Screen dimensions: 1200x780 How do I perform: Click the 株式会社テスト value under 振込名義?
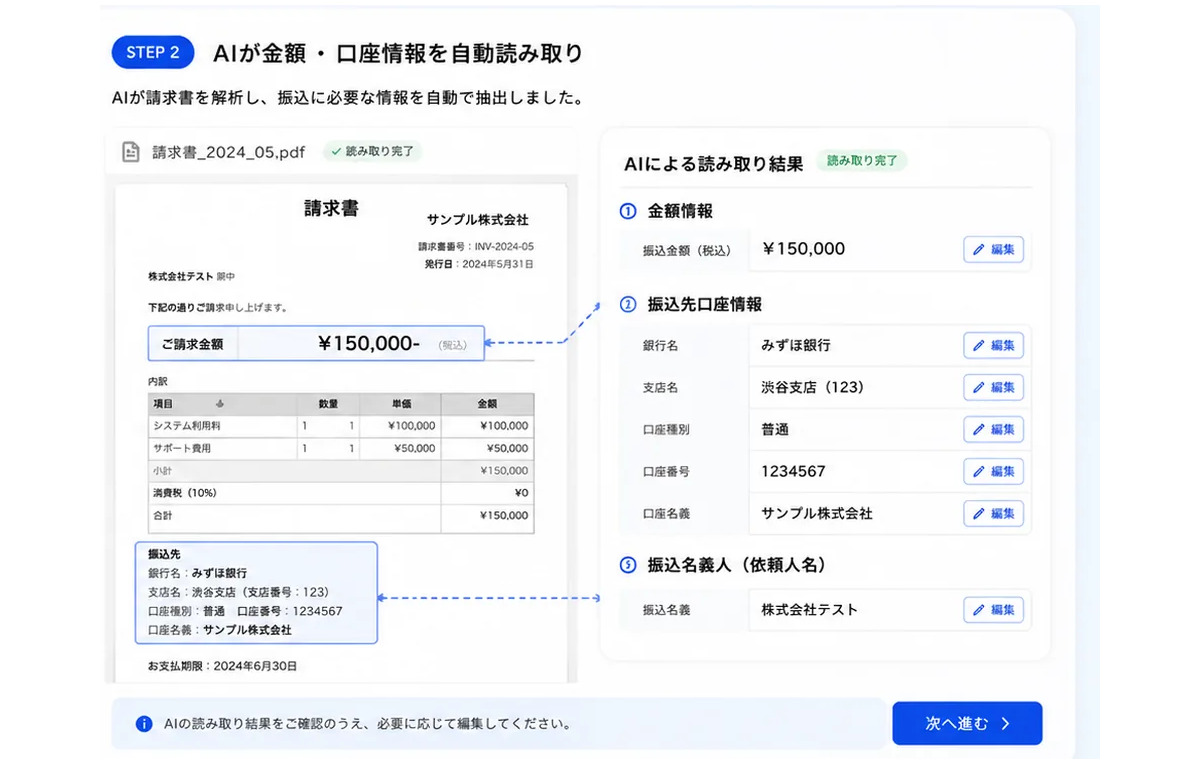(809, 609)
